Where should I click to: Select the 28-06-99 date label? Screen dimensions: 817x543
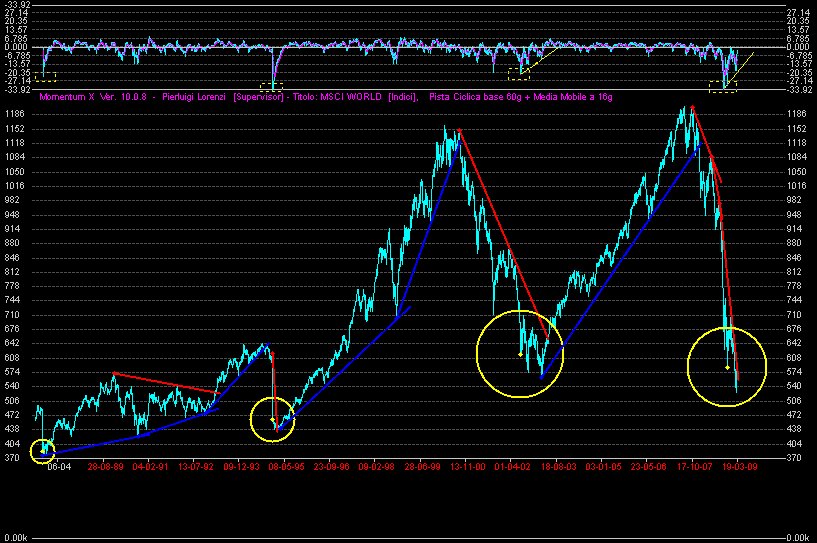tap(422, 466)
